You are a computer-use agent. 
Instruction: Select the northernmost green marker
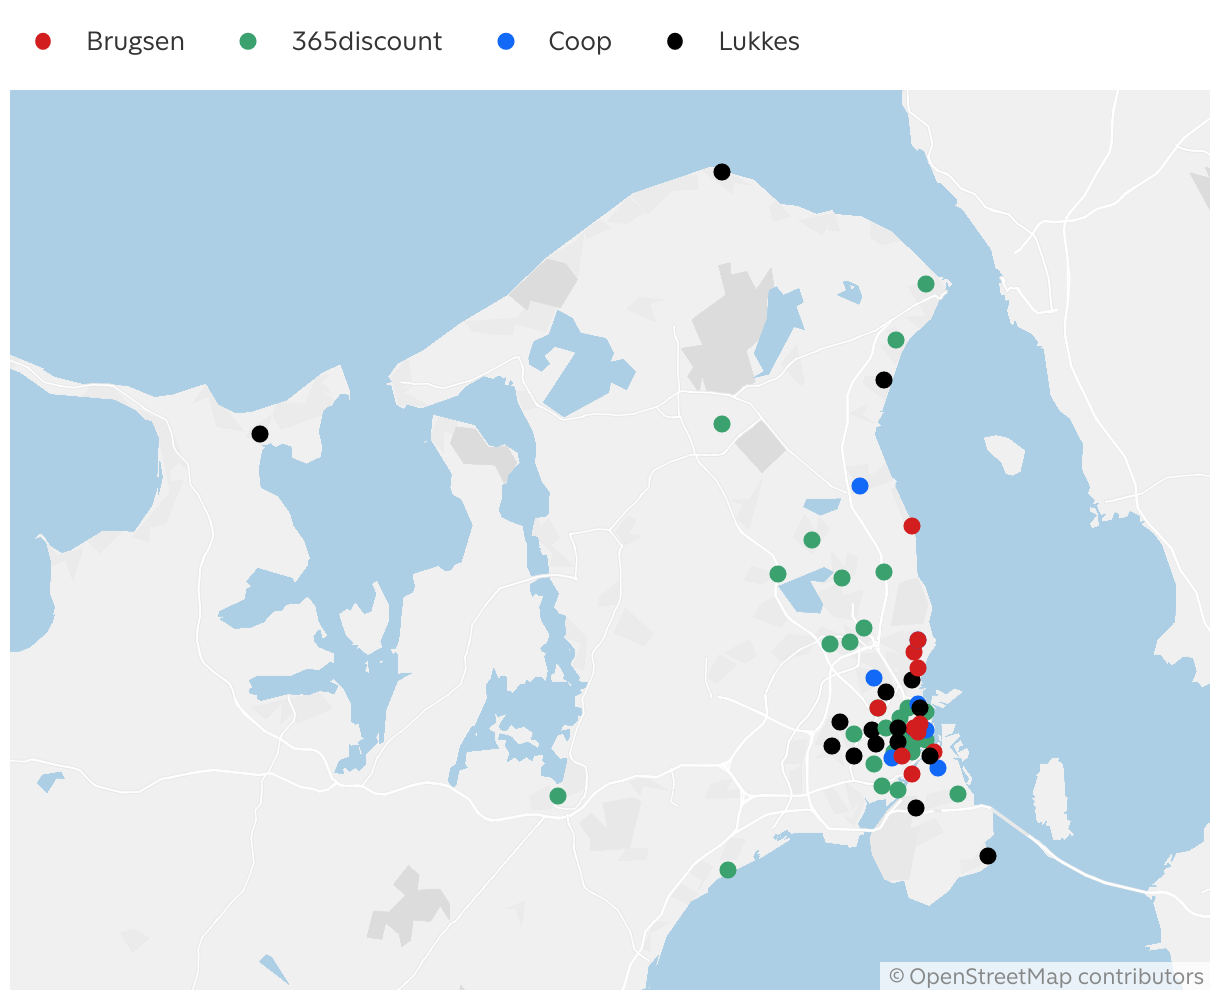click(x=926, y=284)
